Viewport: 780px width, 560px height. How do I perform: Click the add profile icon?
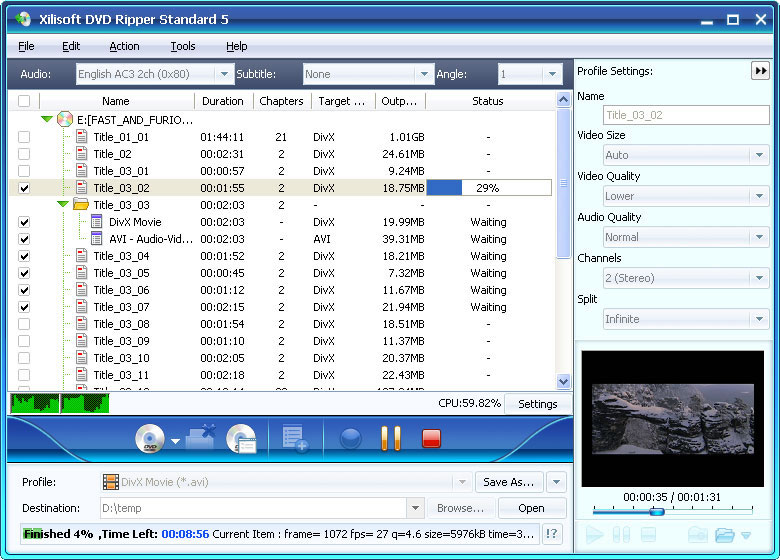click(295, 438)
